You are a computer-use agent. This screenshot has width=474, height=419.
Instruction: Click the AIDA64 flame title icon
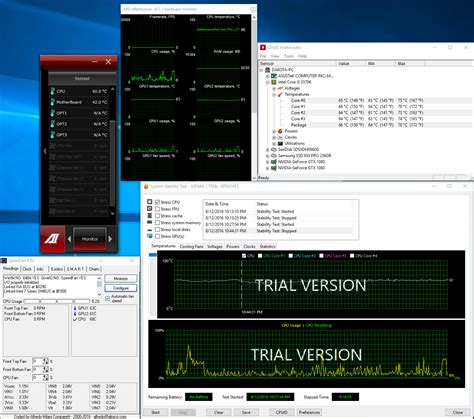click(146, 186)
